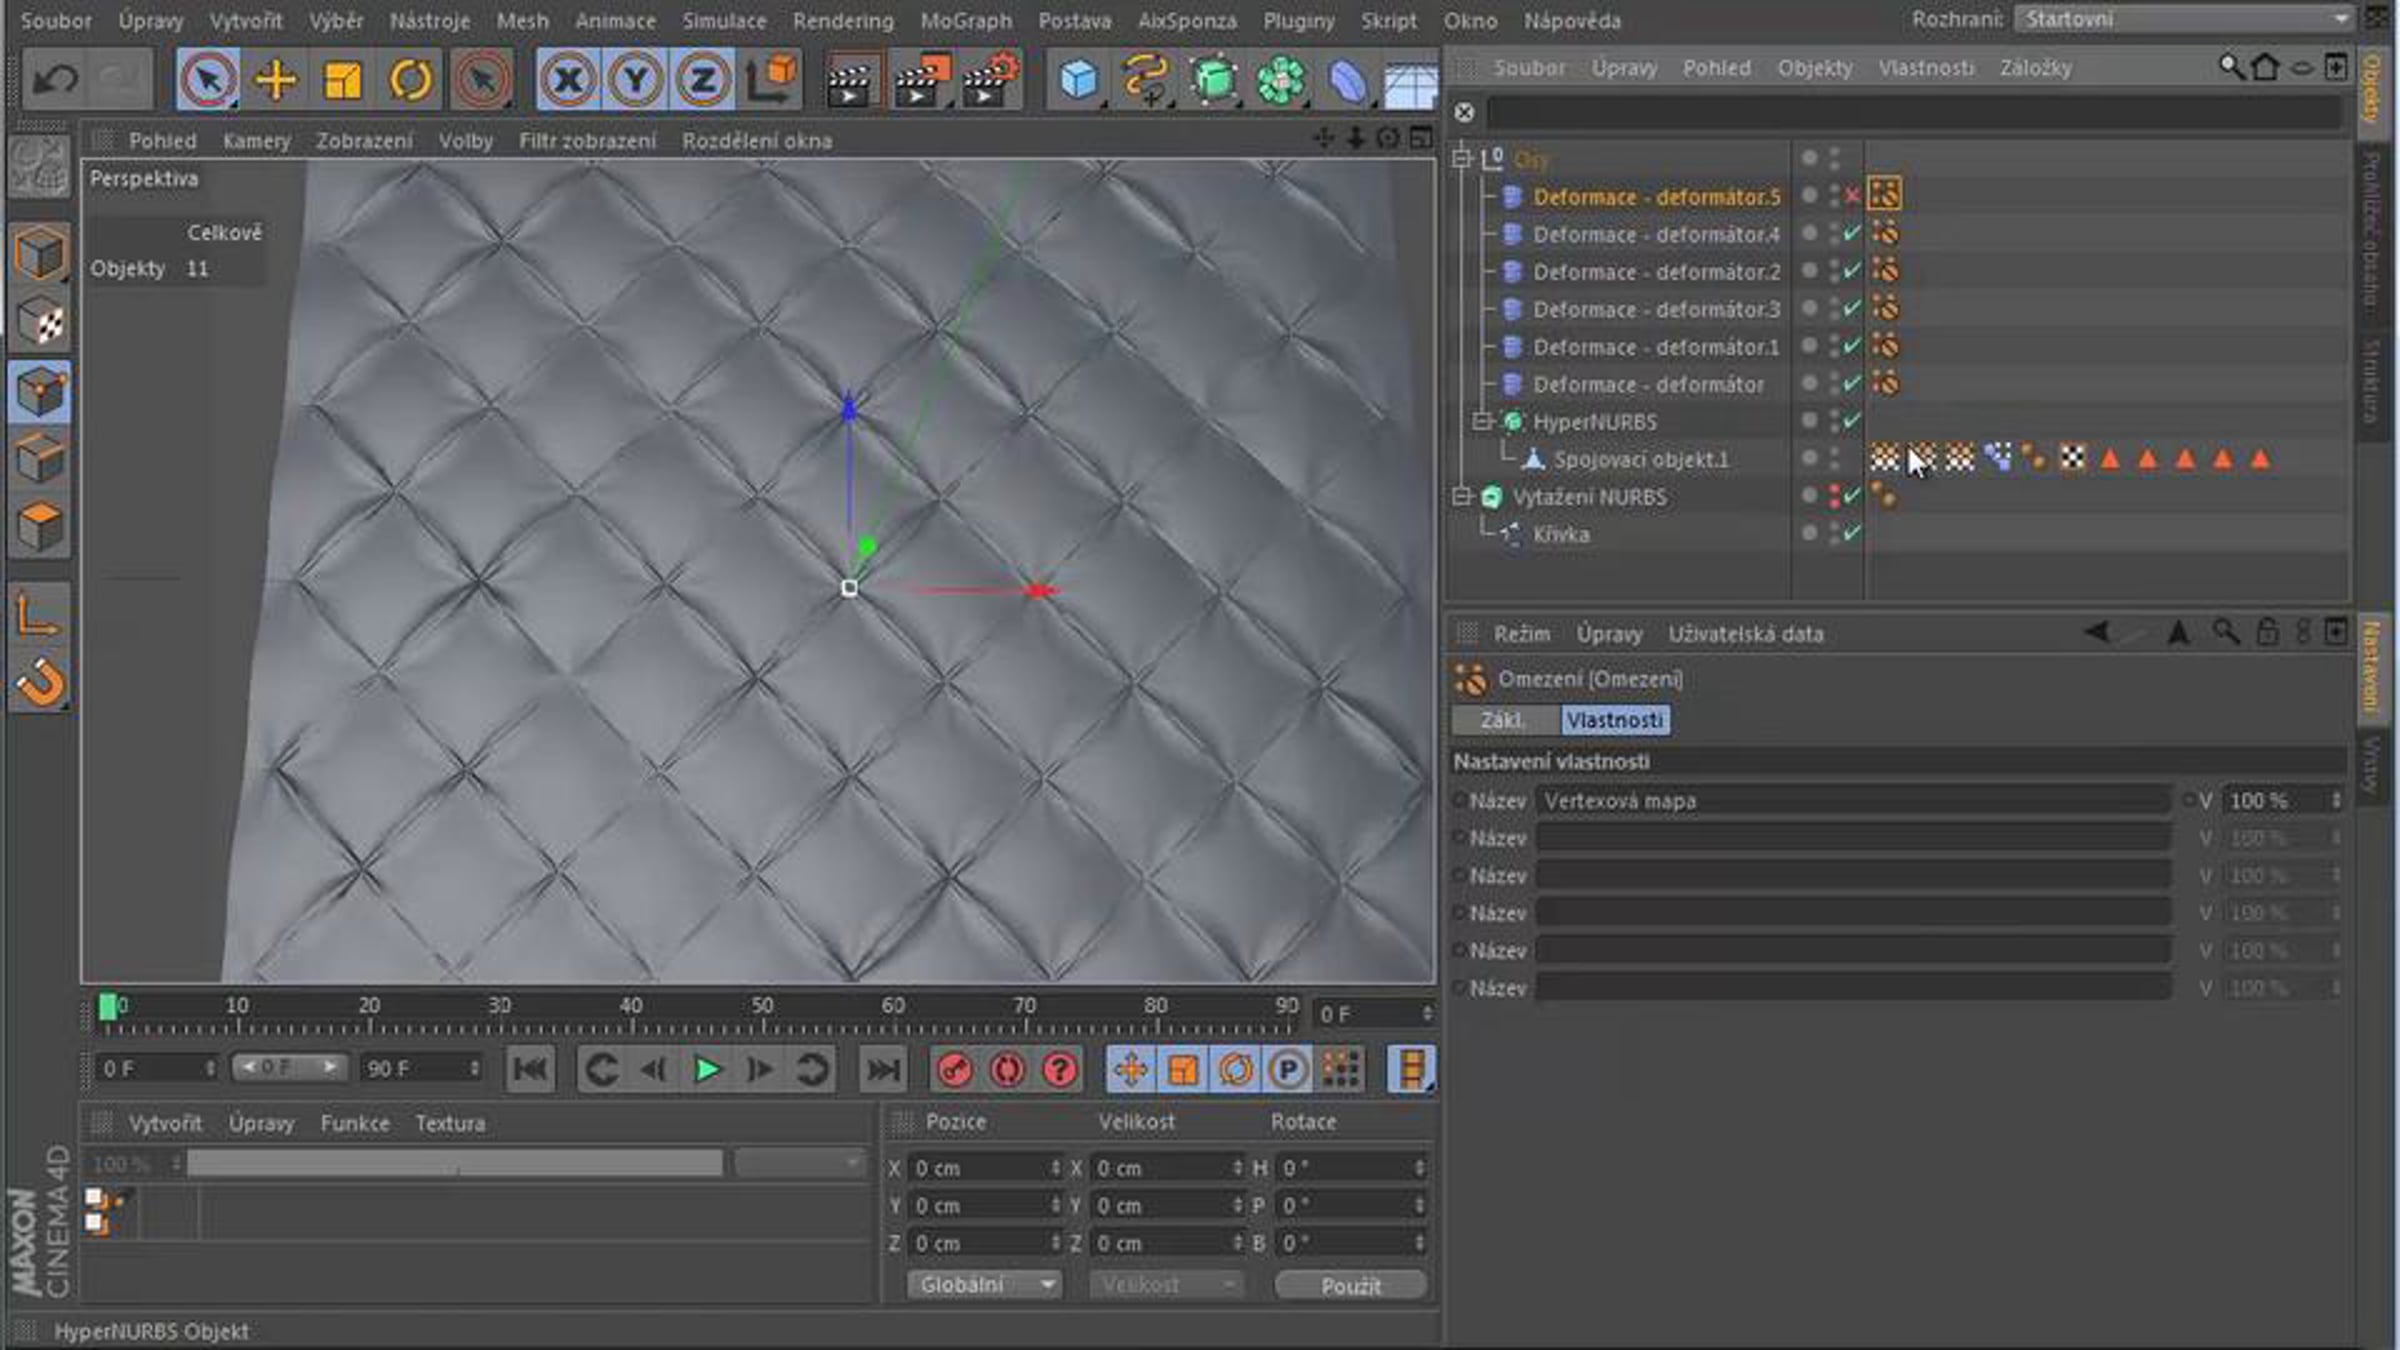
Task: Switch to points mode
Action: (40, 391)
